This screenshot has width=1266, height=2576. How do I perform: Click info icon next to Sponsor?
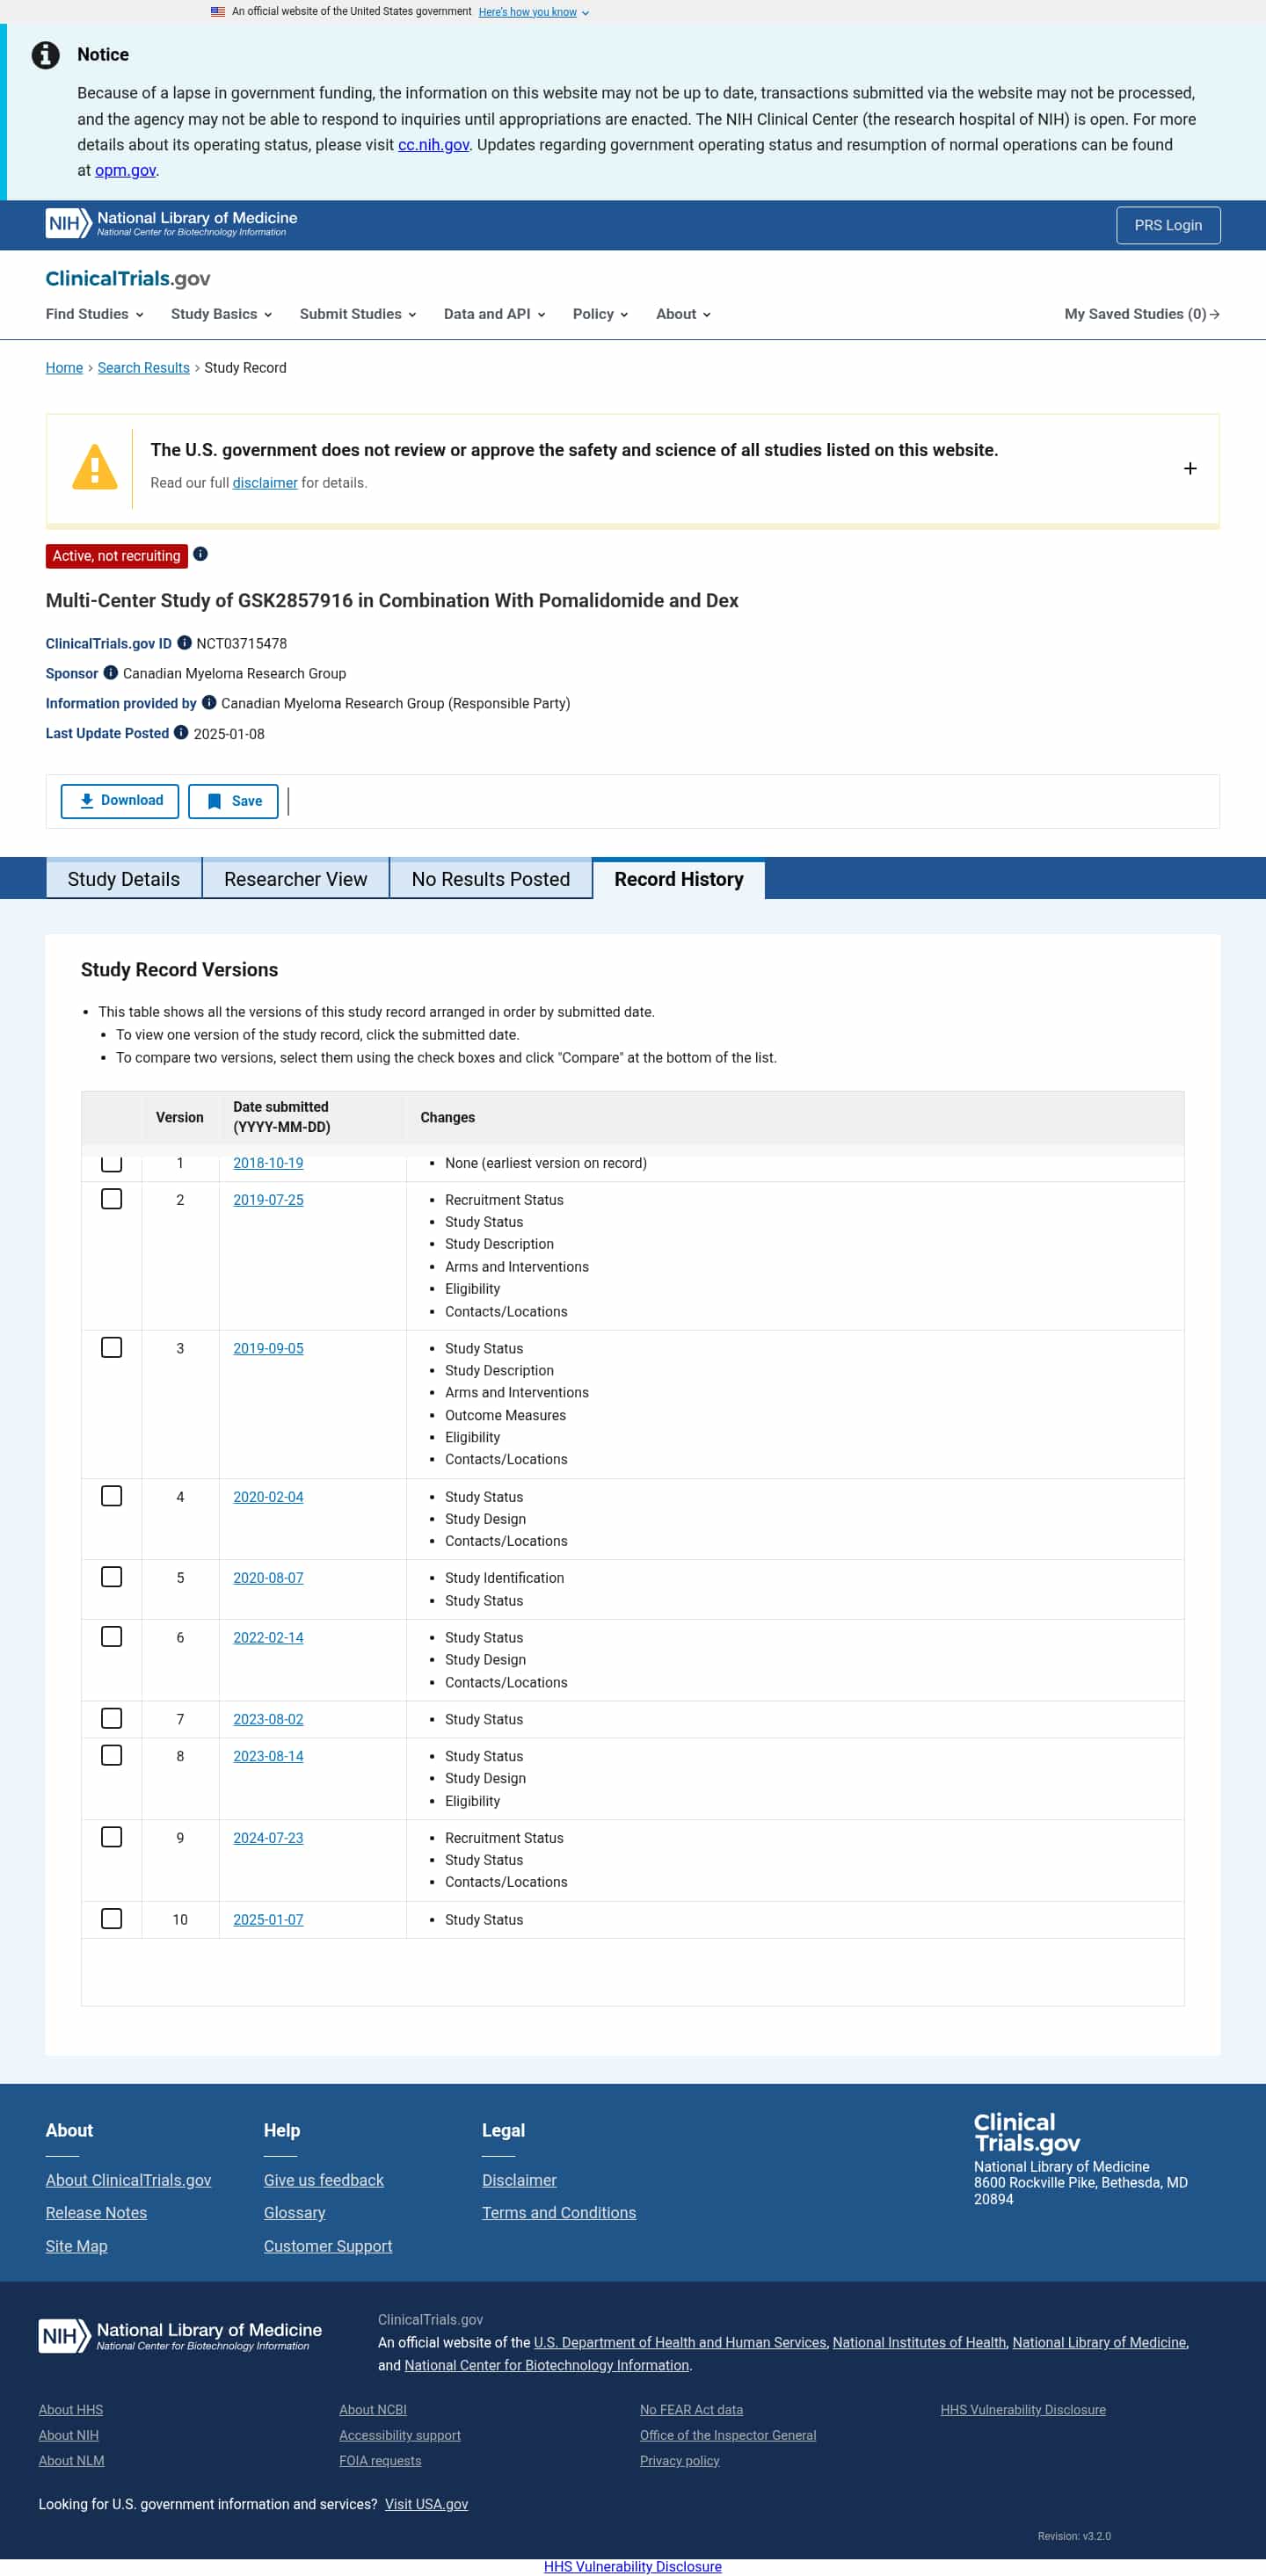click(111, 673)
